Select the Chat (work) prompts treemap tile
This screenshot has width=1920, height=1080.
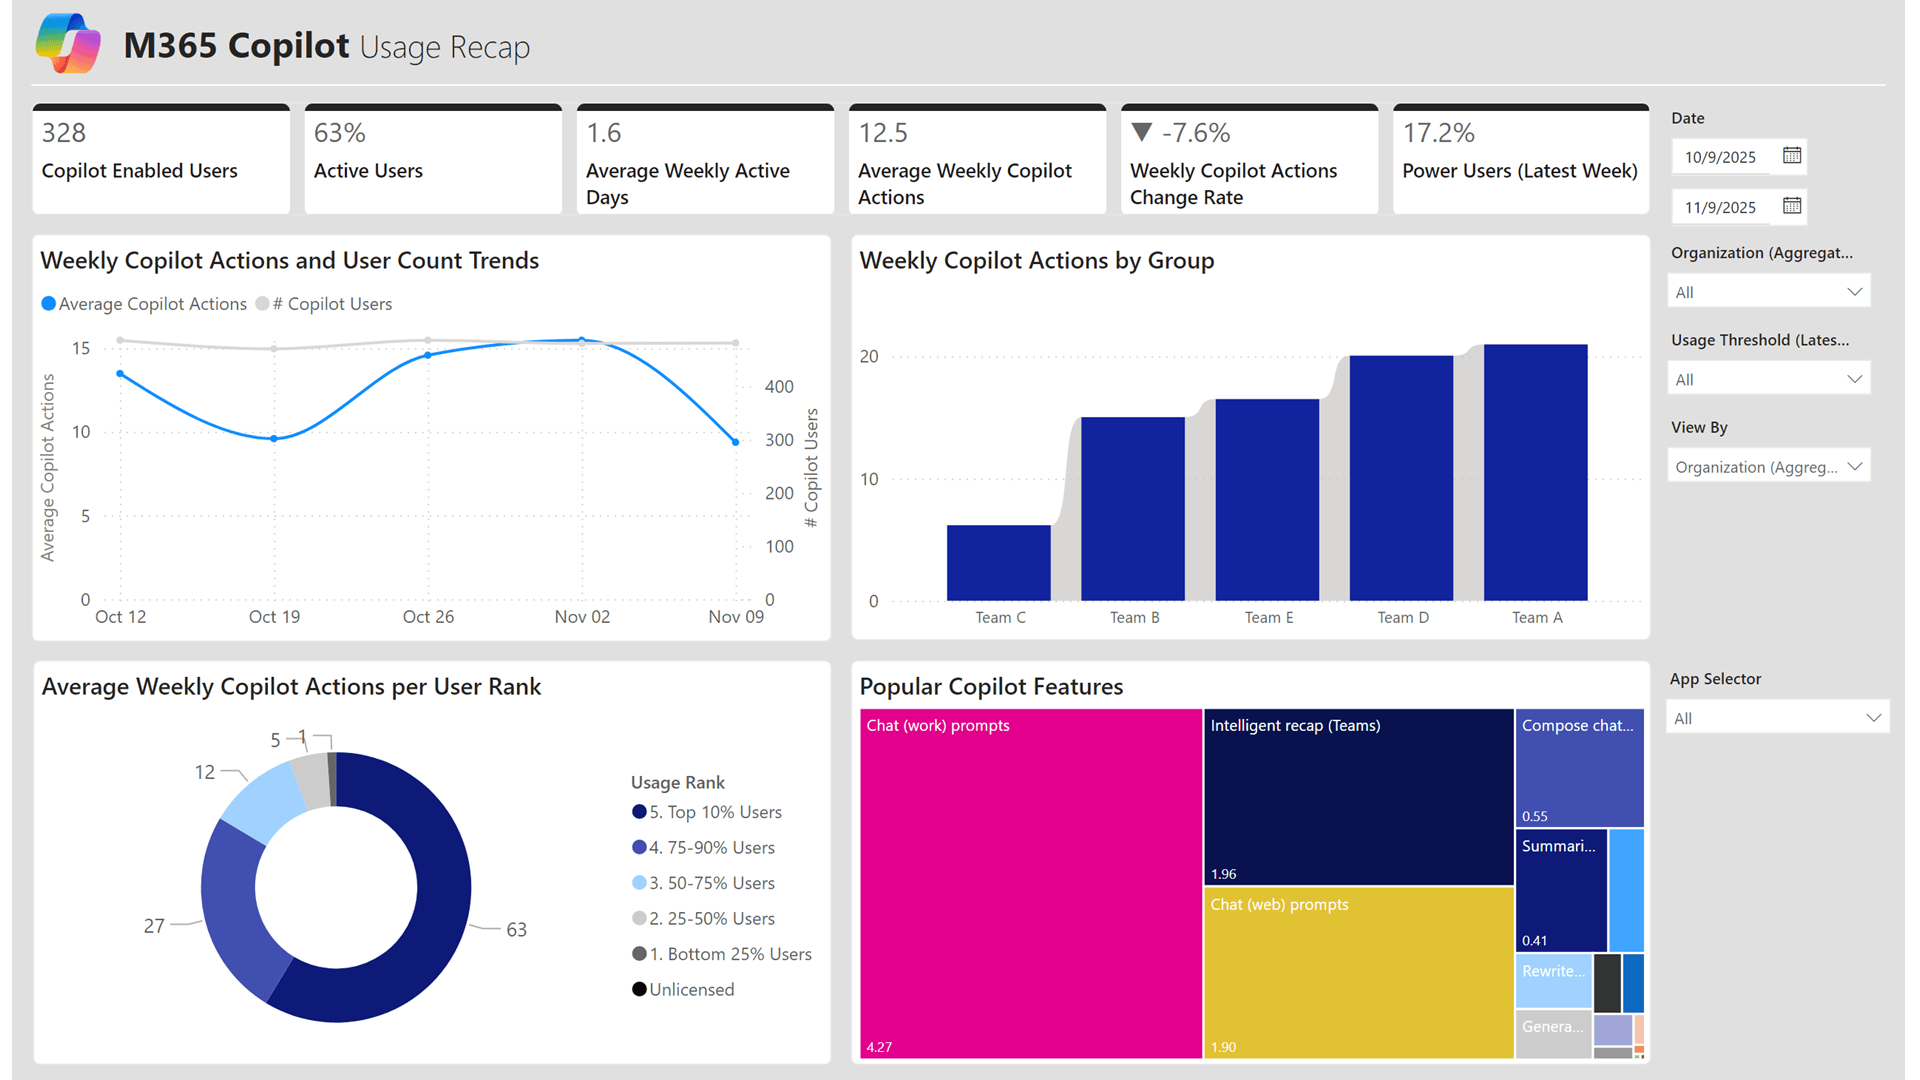(1030, 880)
